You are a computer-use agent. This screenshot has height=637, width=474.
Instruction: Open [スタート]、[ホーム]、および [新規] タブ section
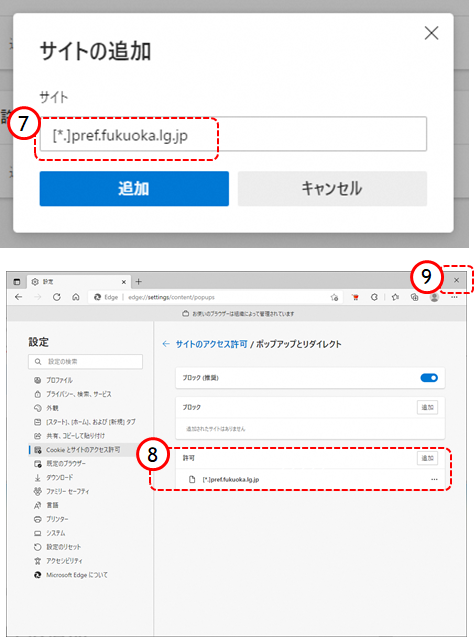(85, 422)
